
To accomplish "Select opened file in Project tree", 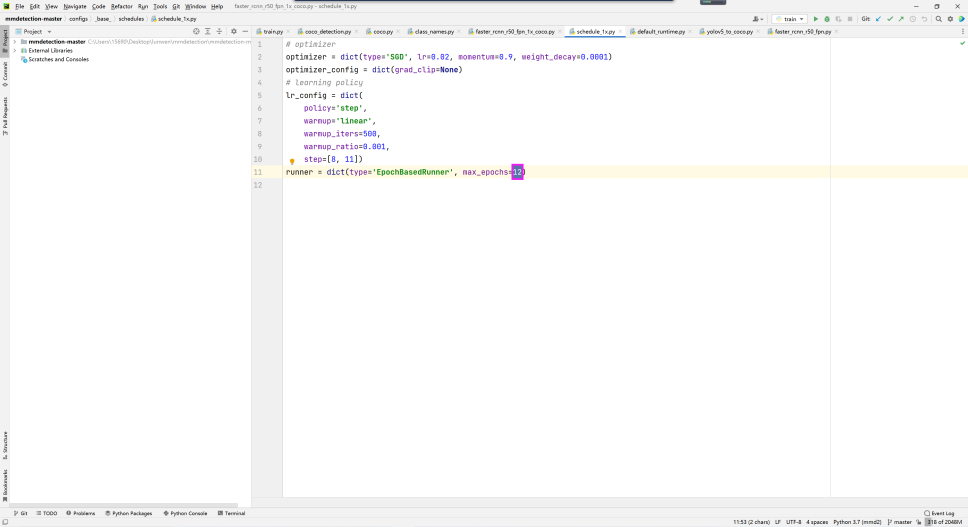I will 196,31.
